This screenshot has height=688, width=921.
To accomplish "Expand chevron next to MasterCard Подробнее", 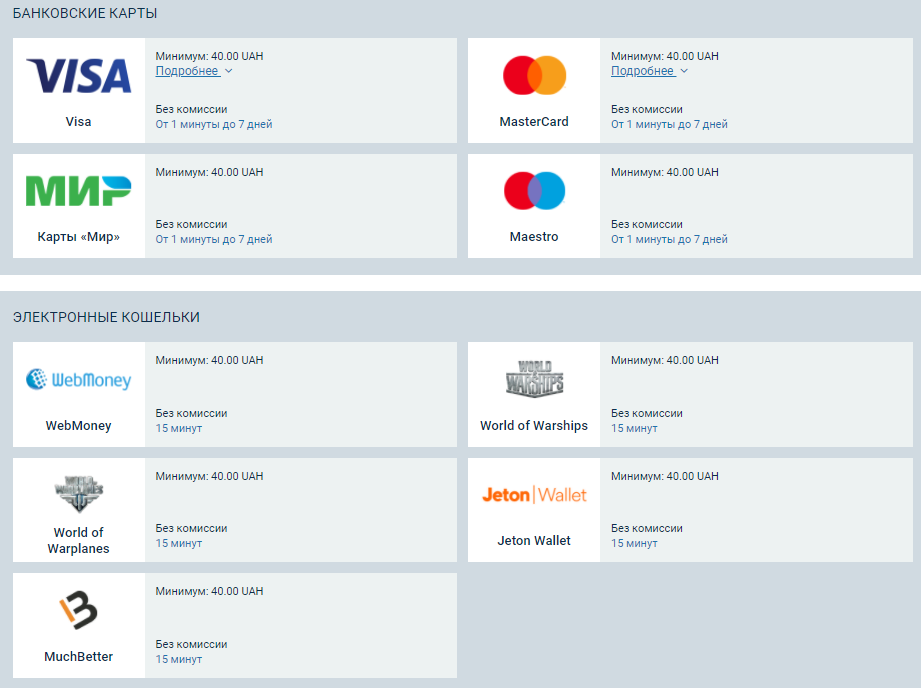I will (x=684, y=71).
